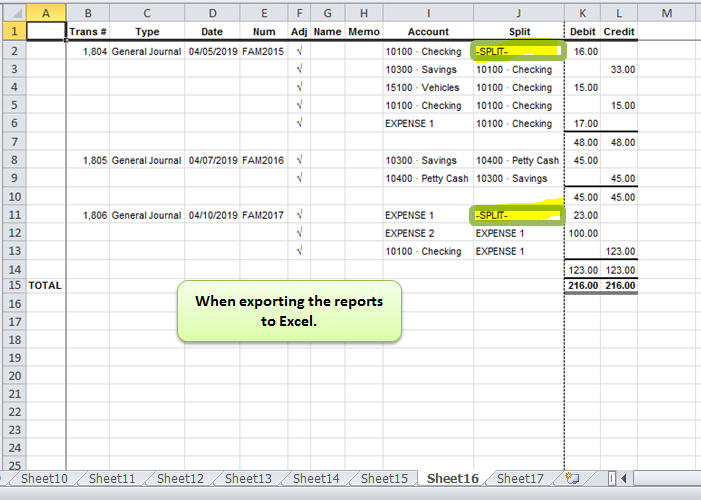Image resolution: width=701 pixels, height=500 pixels.
Task: Select the 216.00 total credit cell
Action: 619,285
